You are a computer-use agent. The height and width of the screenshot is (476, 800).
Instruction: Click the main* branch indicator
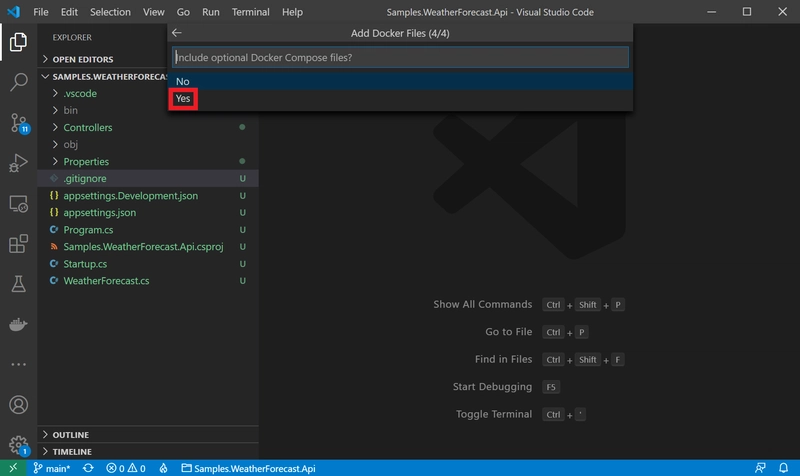[x=52, y=468]
